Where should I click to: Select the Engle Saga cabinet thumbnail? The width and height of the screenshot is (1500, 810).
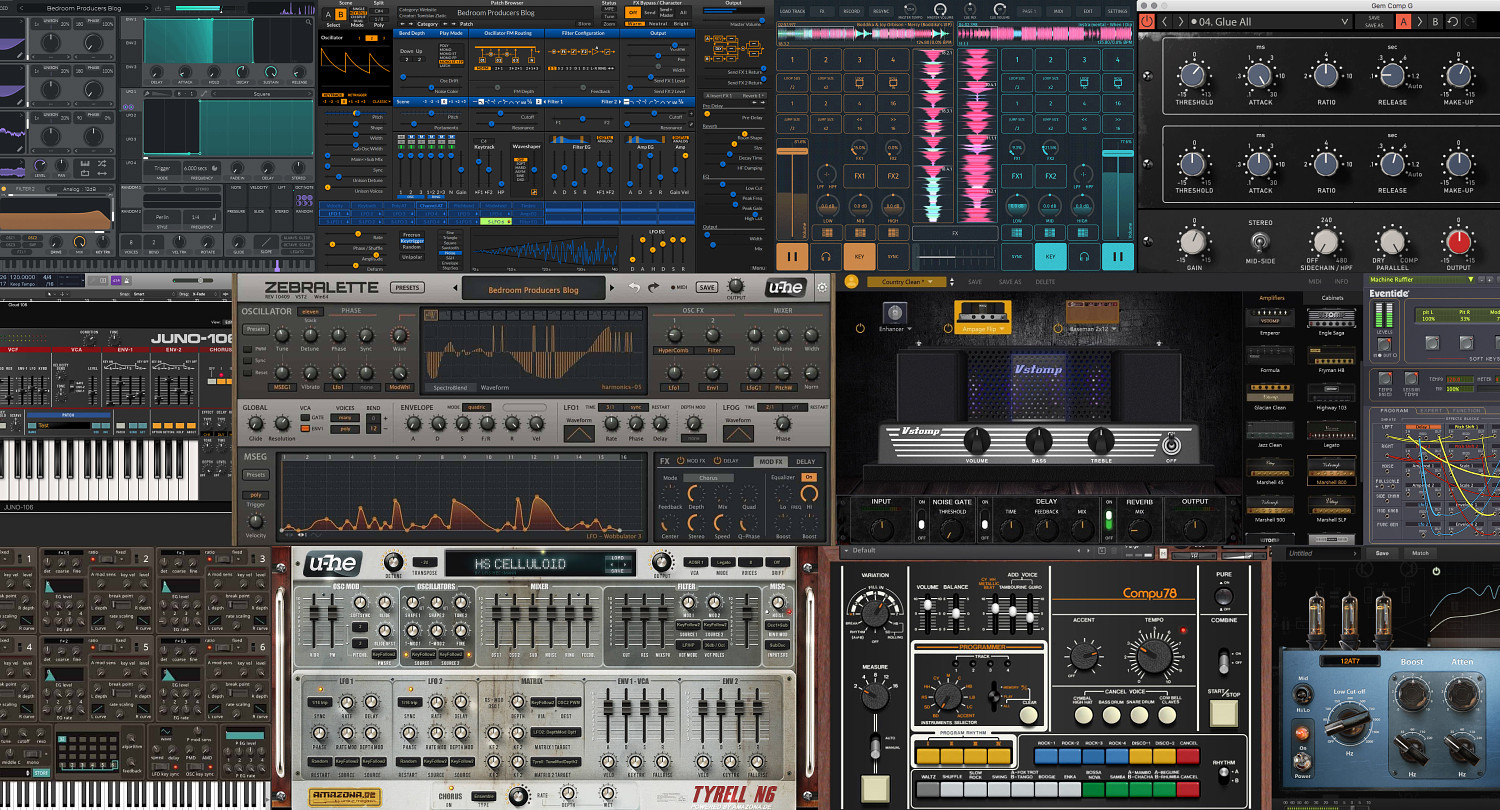(x=1332, y=318)
